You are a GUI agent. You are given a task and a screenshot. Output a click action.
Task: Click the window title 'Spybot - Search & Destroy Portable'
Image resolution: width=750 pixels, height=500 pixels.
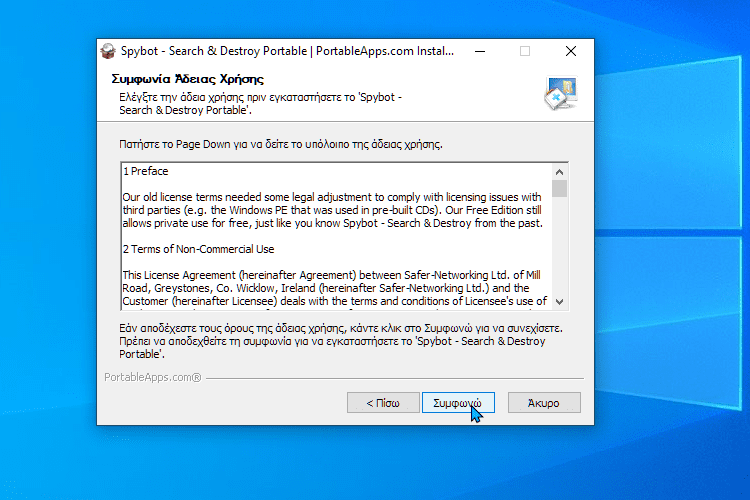tap(287, 51)
